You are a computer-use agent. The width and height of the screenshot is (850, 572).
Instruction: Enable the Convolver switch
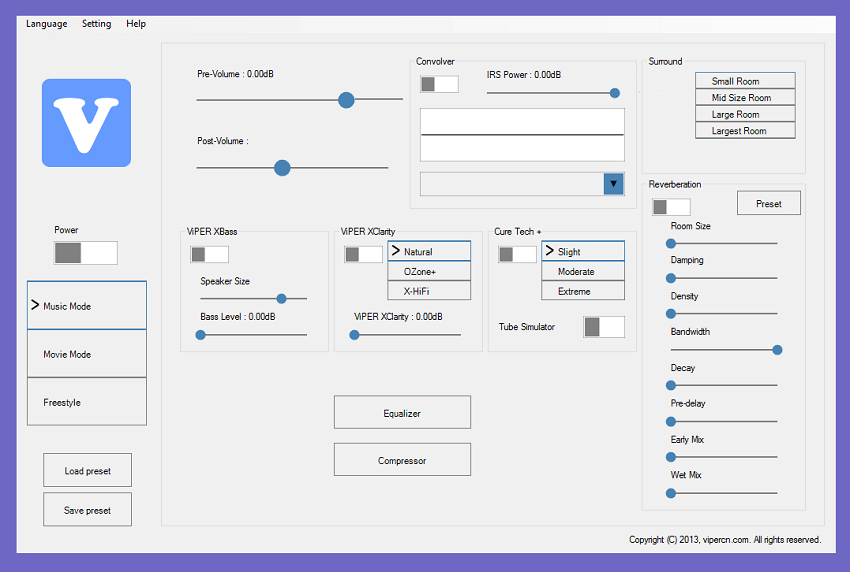coord(439,84)
